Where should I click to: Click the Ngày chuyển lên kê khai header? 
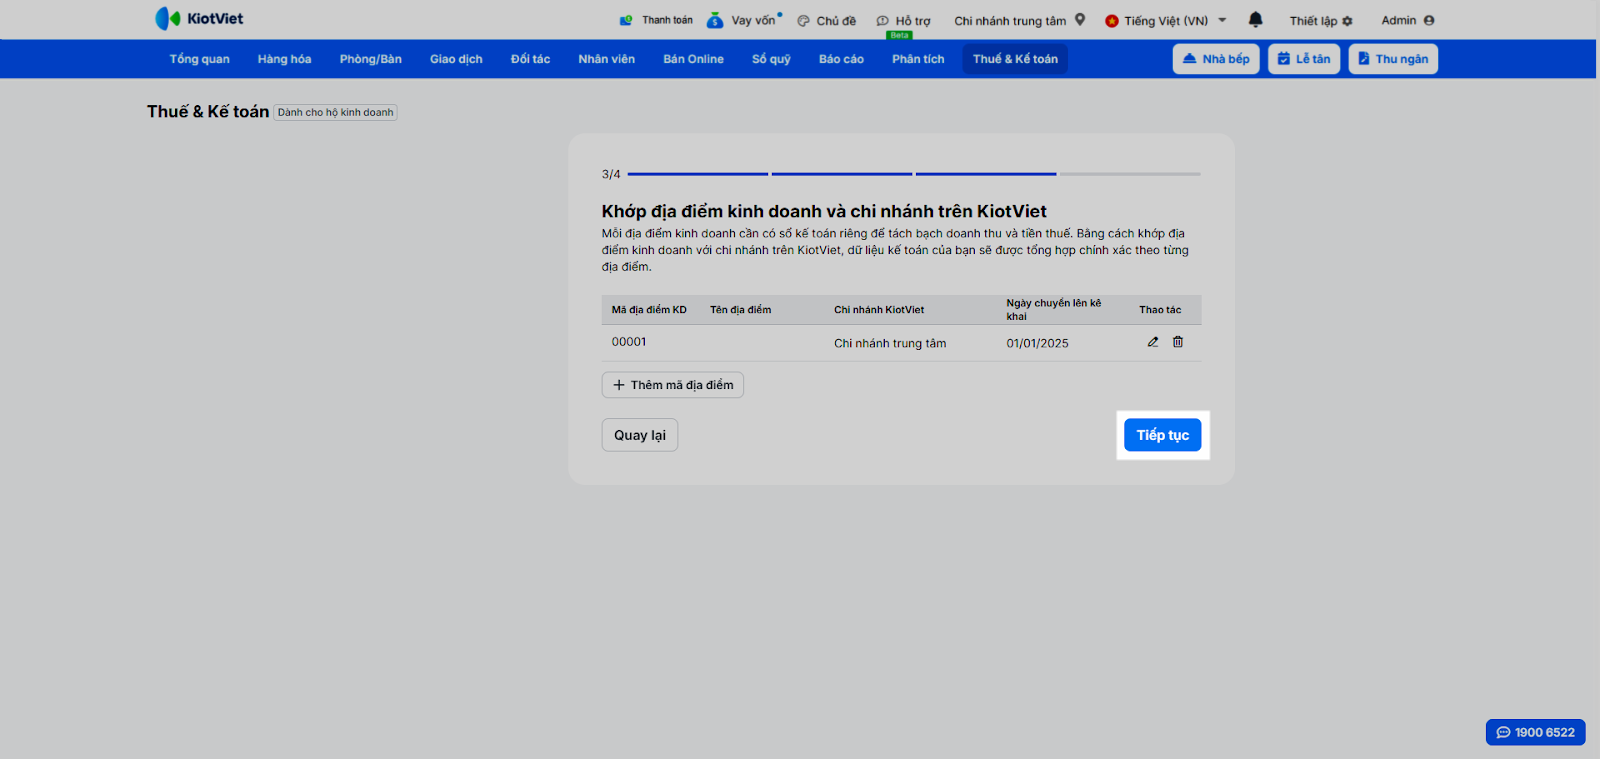tap(1054, 310)
